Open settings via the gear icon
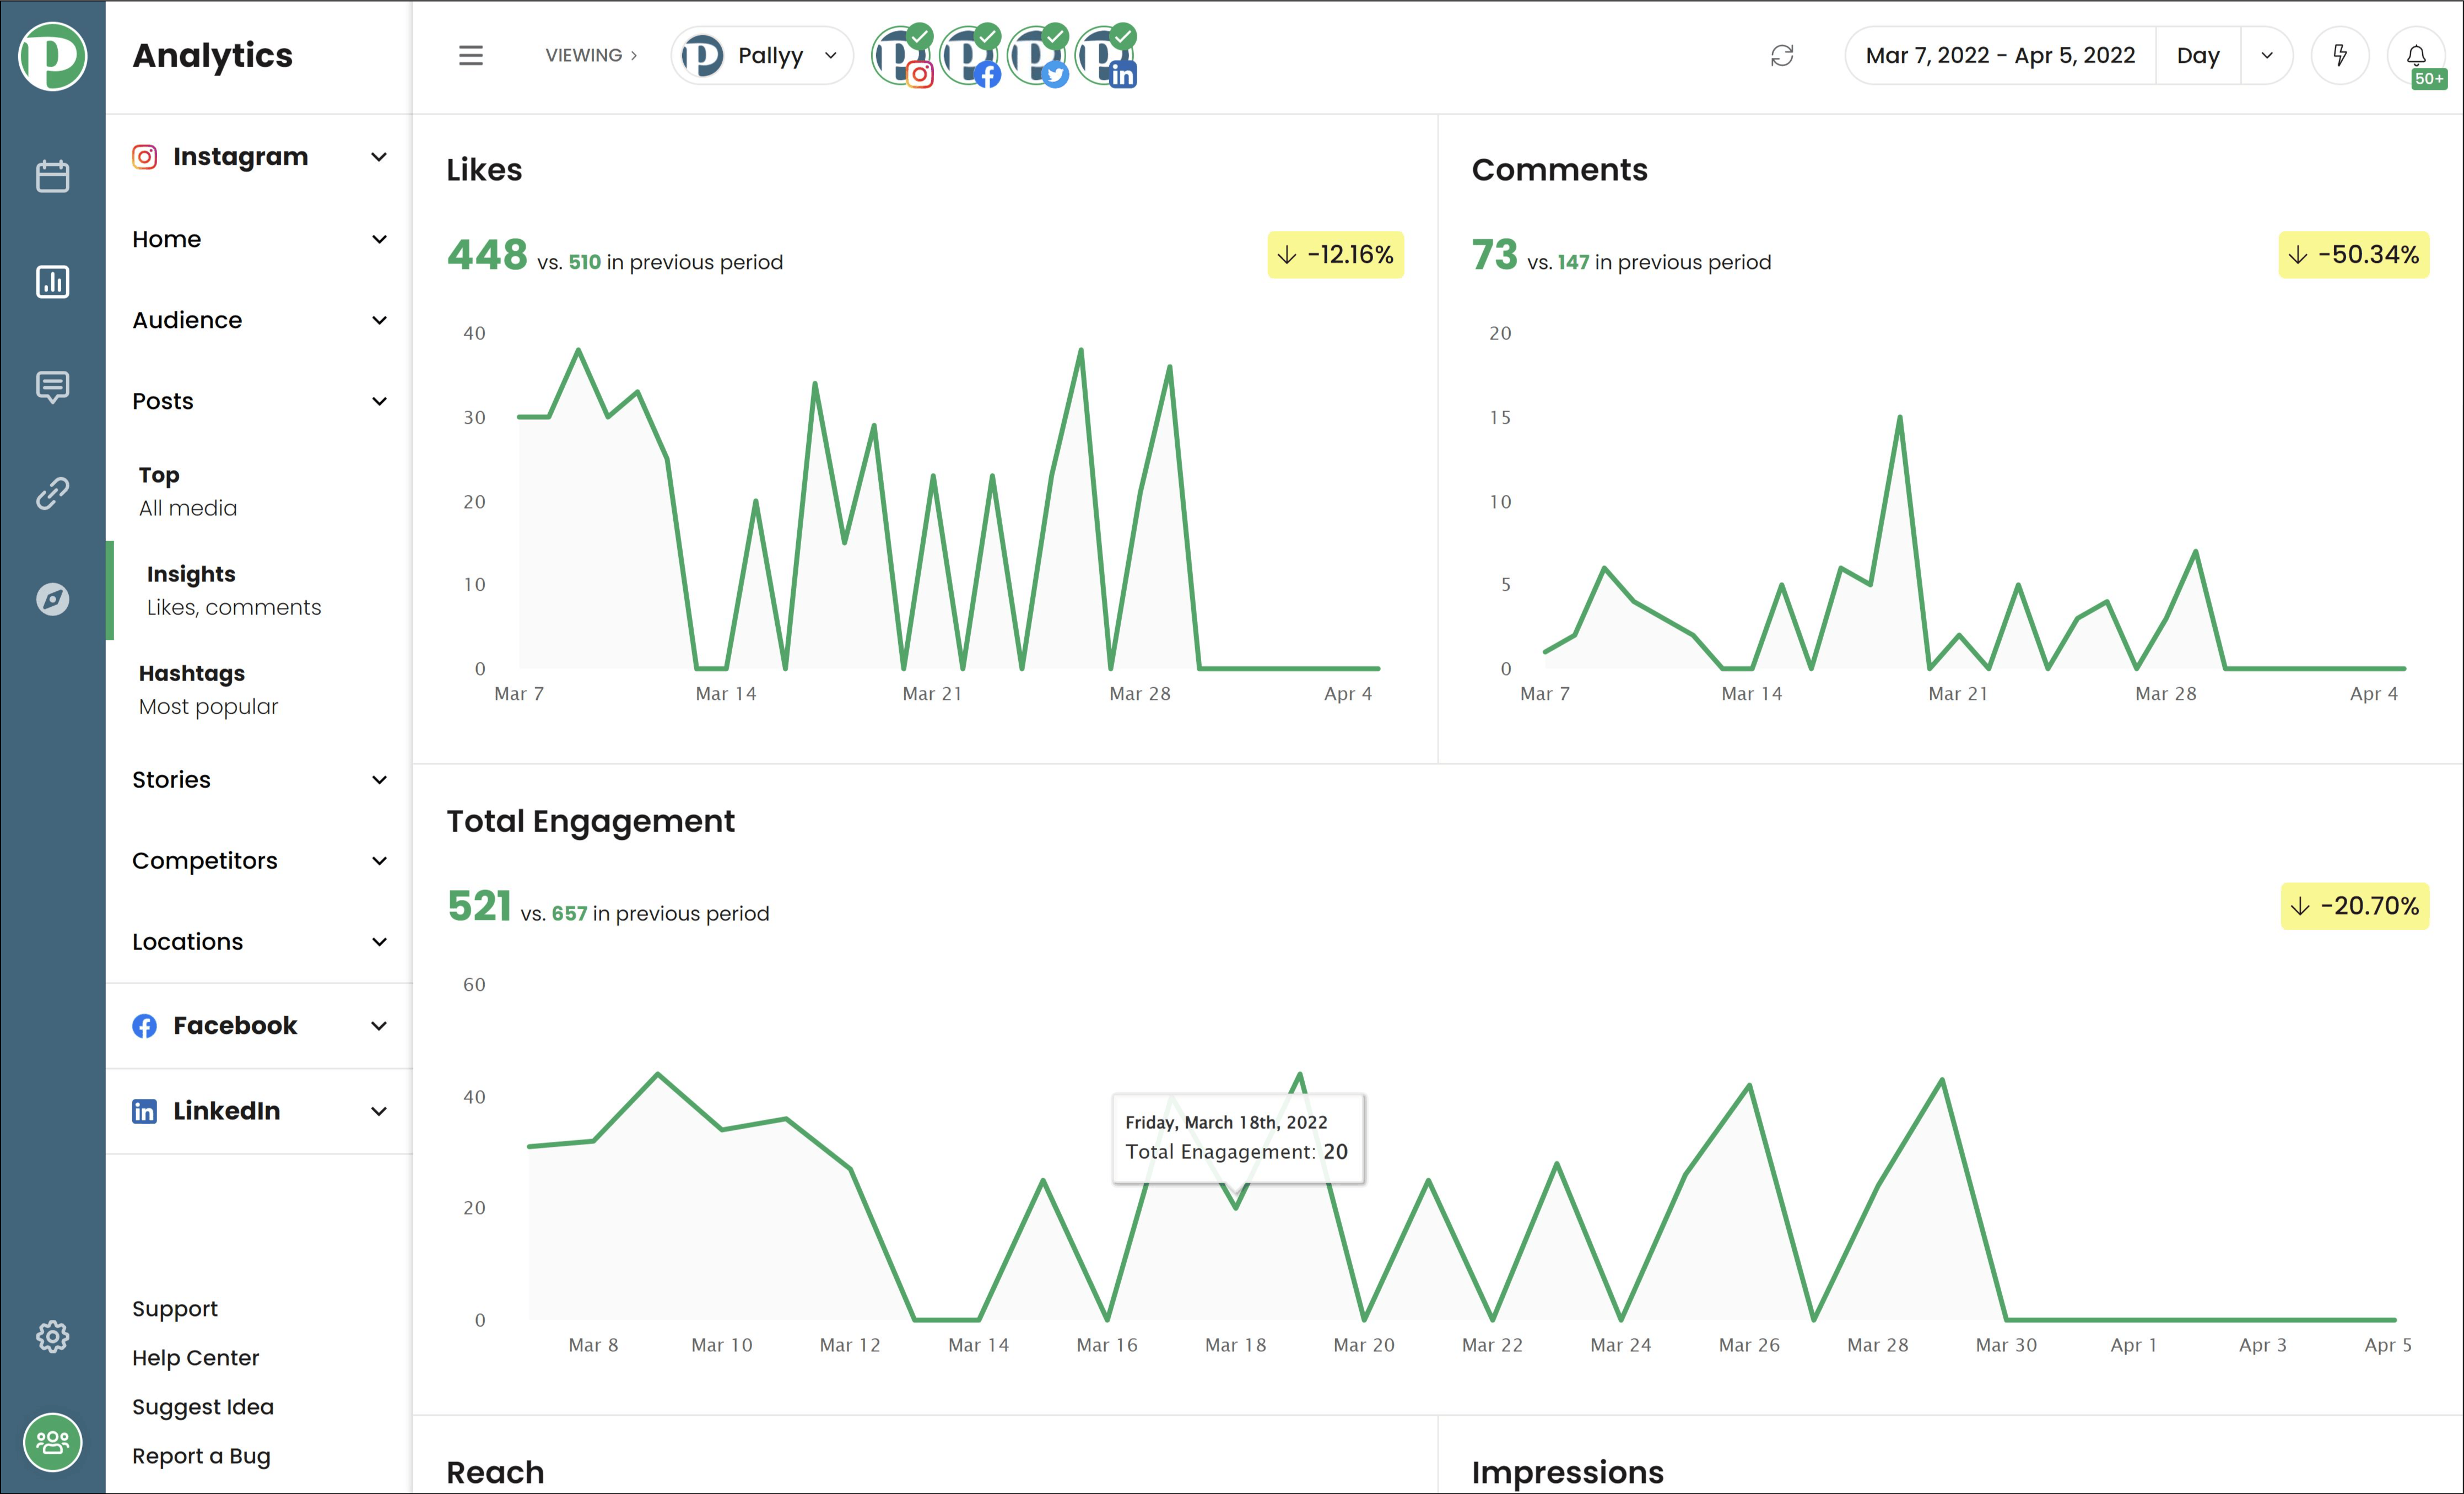 [52, 1335]
